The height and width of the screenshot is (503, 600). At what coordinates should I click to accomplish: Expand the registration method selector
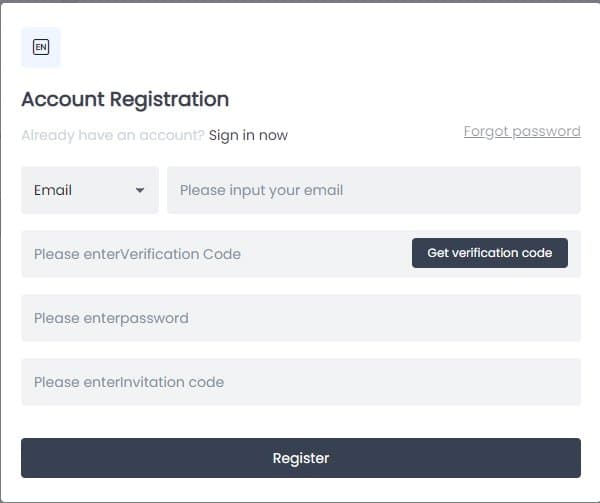tap(89, 190)
